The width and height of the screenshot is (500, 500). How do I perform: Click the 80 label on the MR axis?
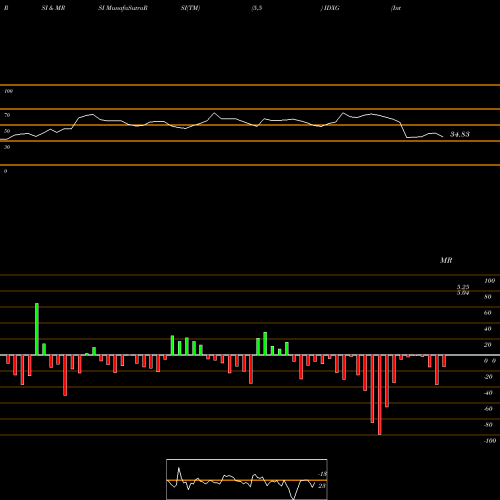tap(488, 297)
